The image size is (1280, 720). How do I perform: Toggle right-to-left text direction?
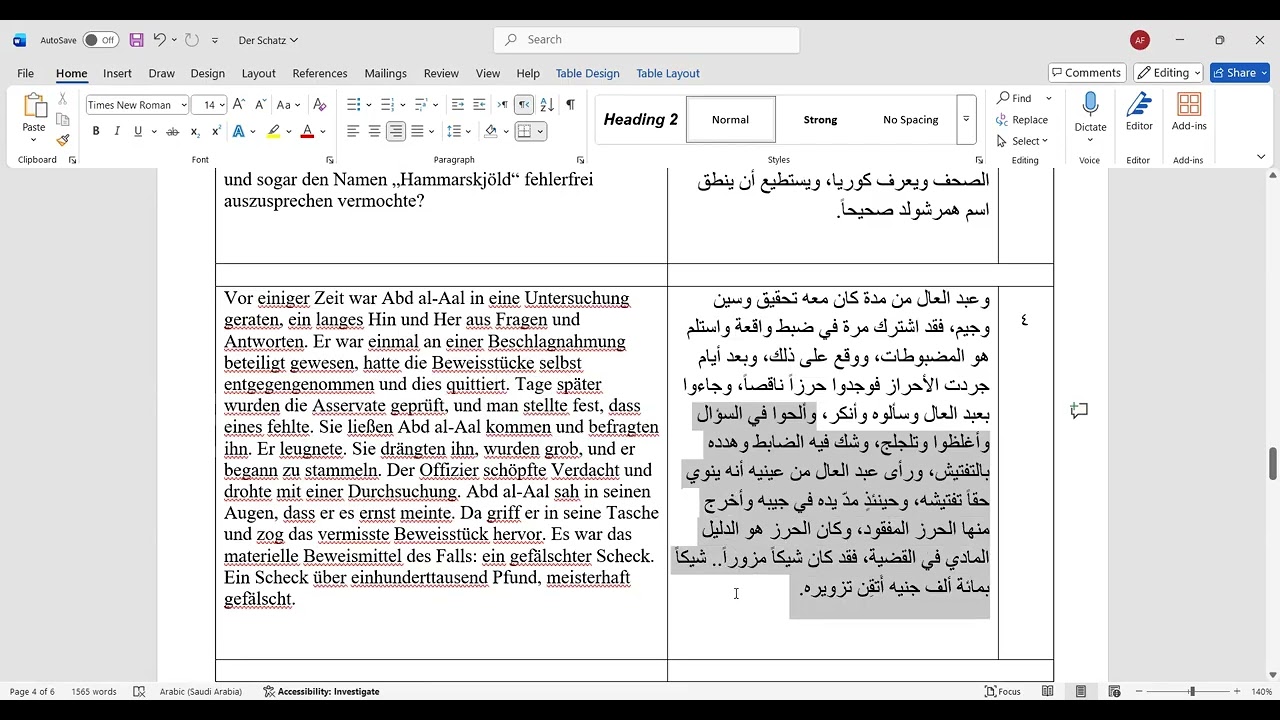point(523,105)
